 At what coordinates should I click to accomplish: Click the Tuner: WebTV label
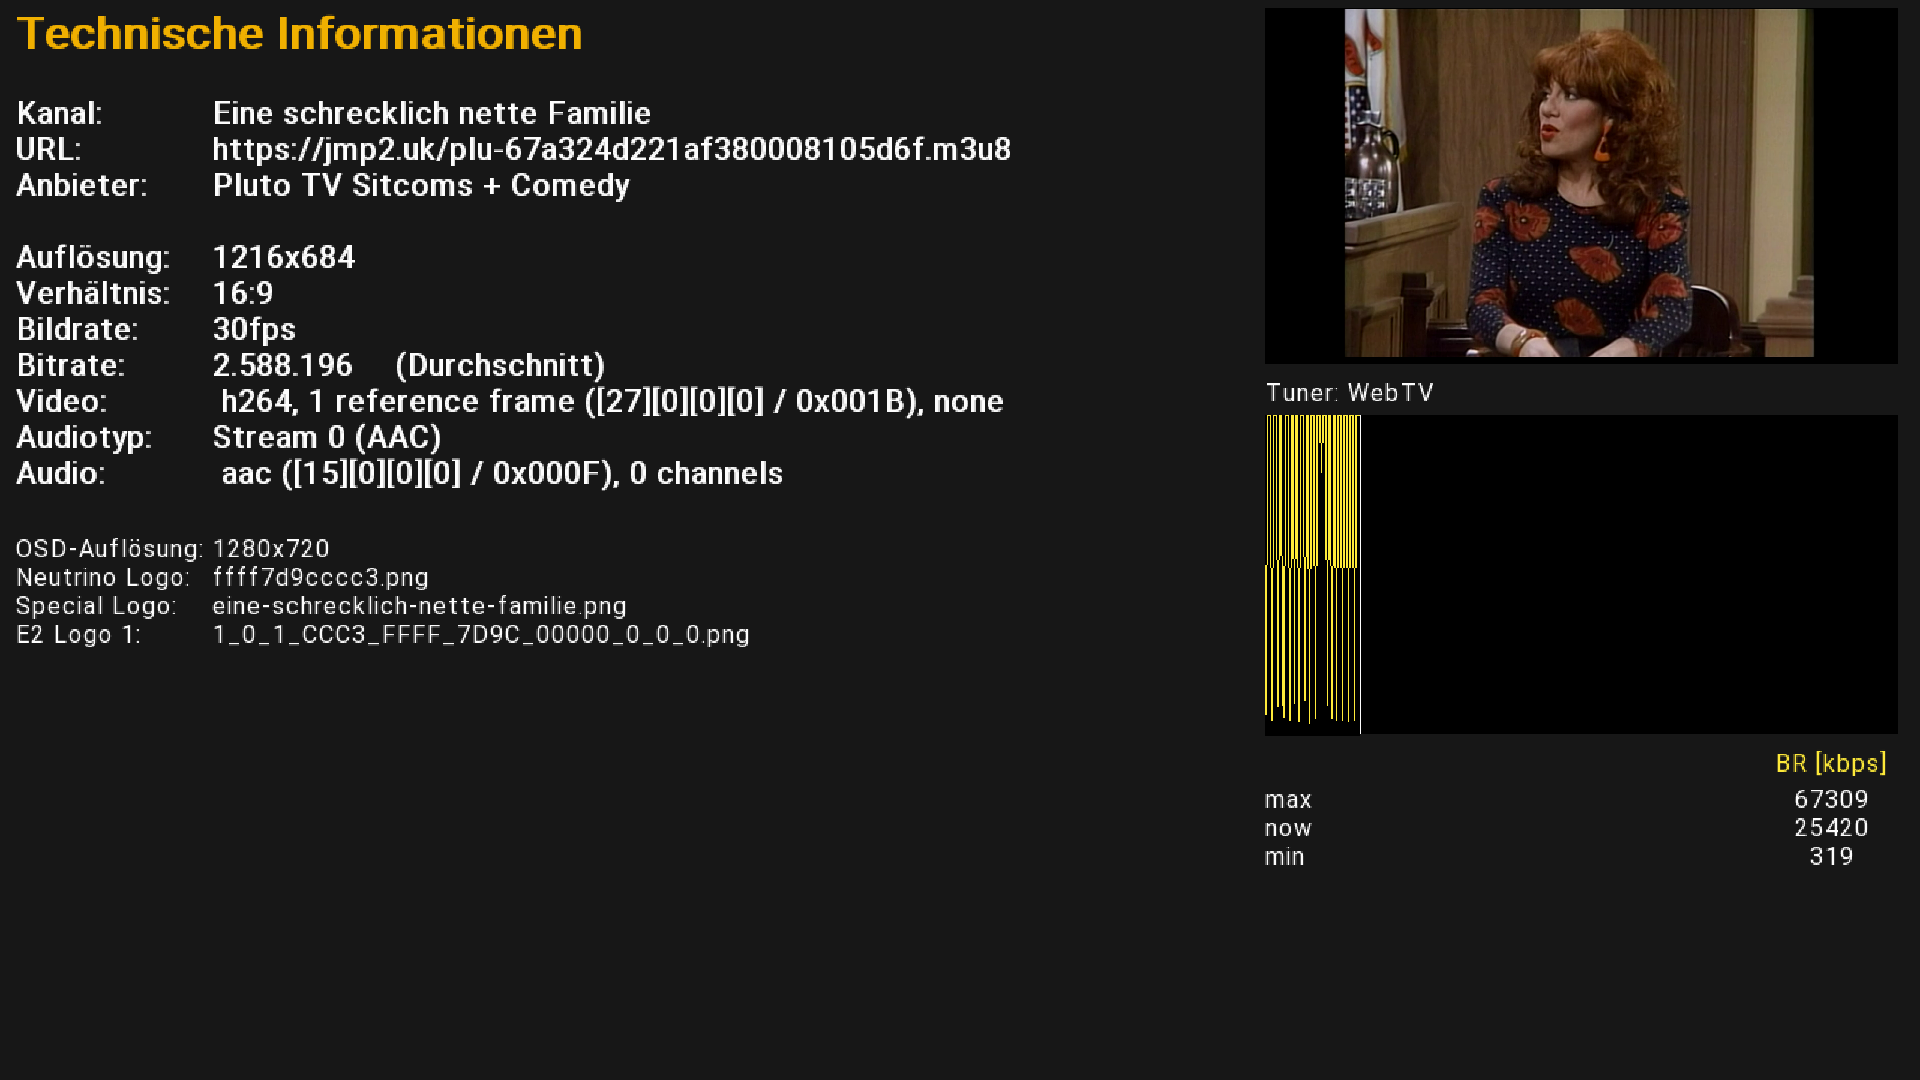[1349, 393]
